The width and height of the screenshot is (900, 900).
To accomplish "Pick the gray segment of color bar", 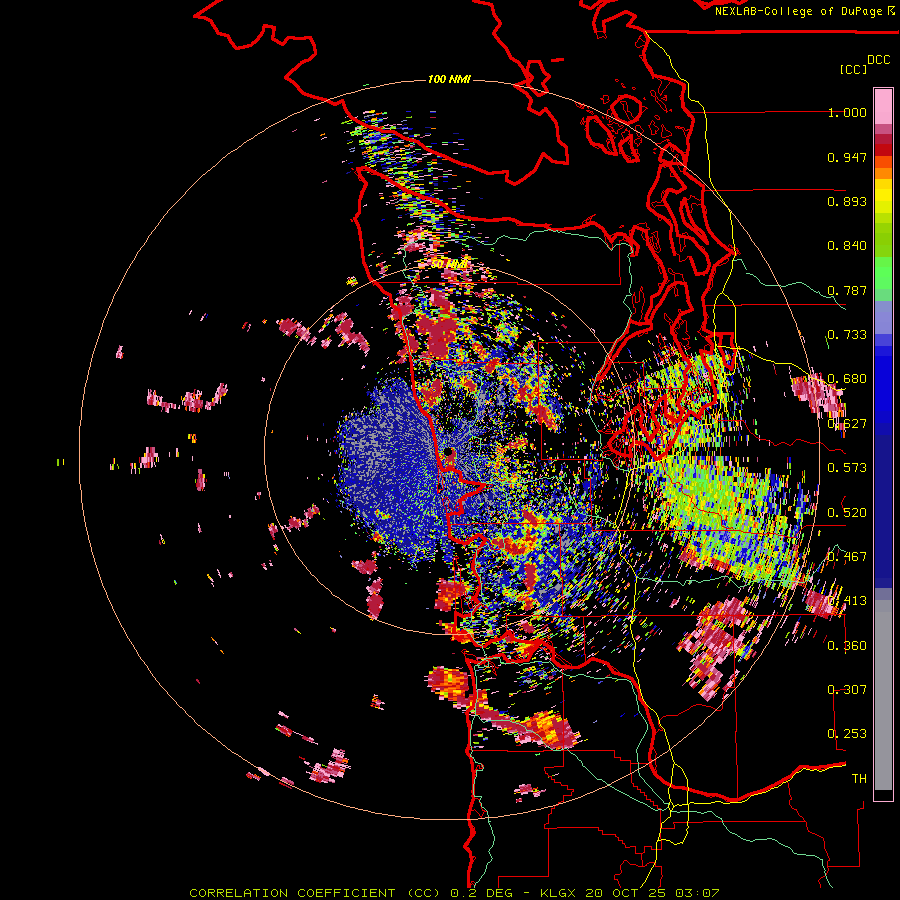I will click(883, 695).
